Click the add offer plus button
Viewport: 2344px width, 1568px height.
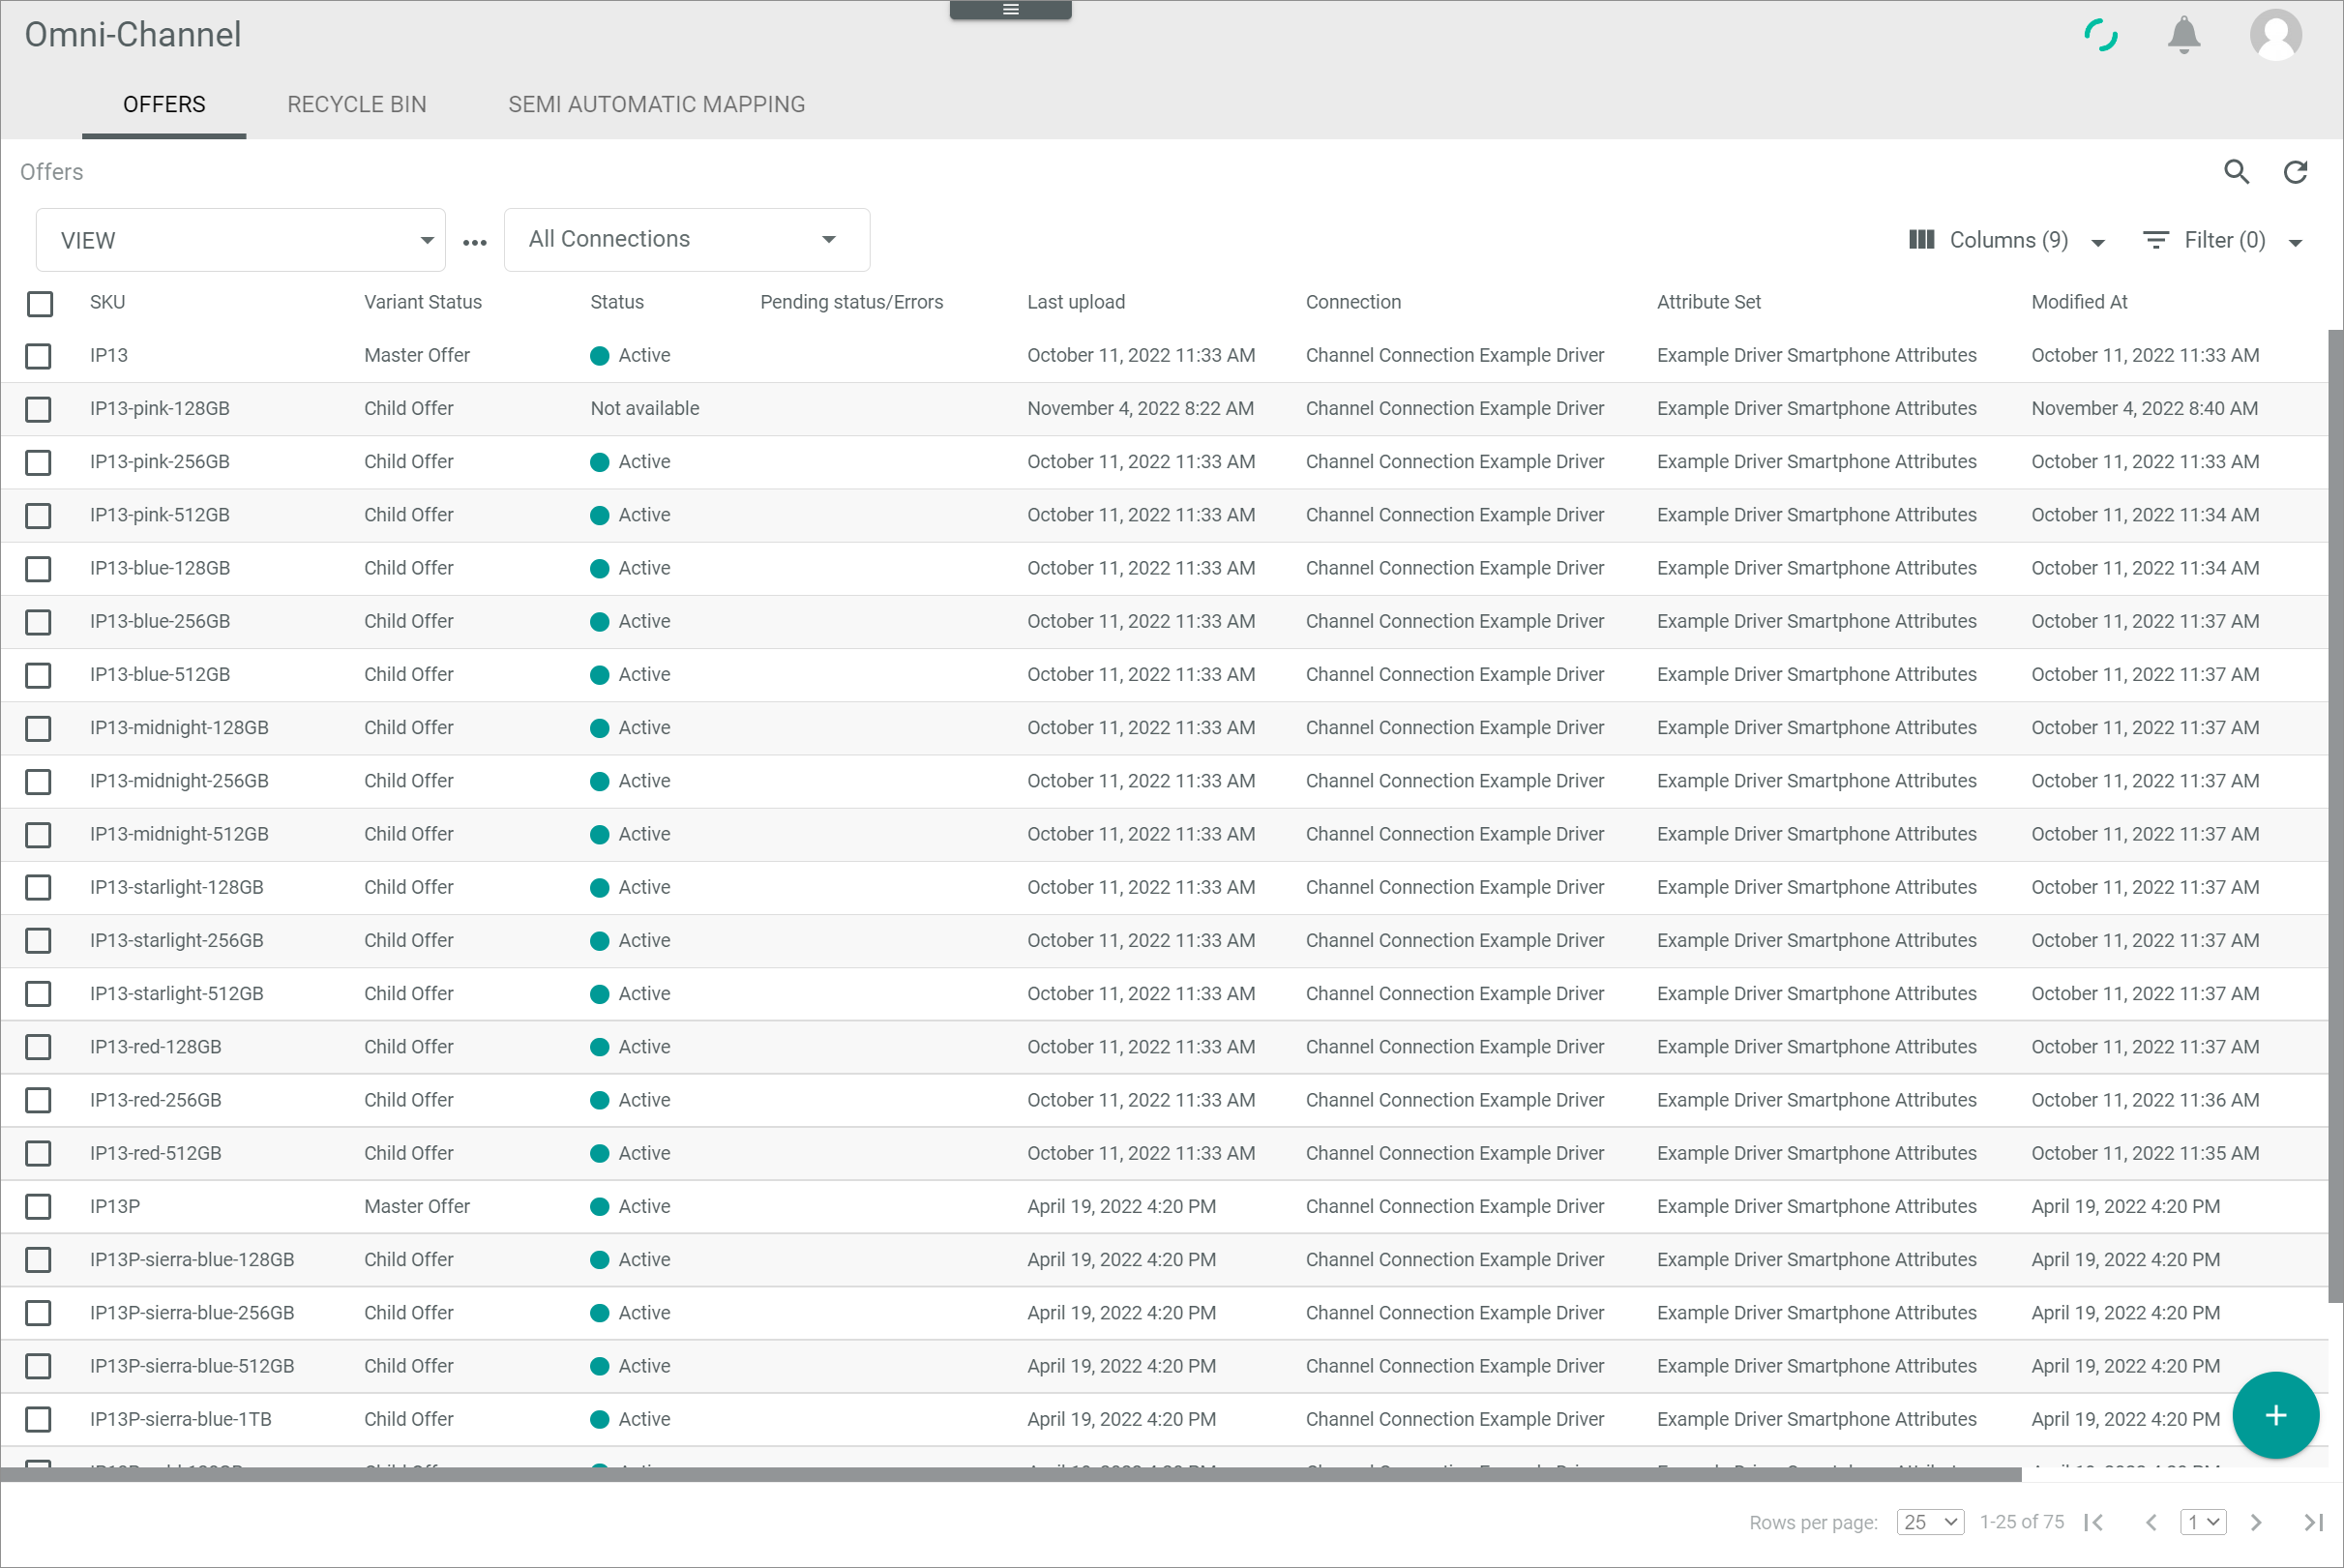pos(2275,1415)
